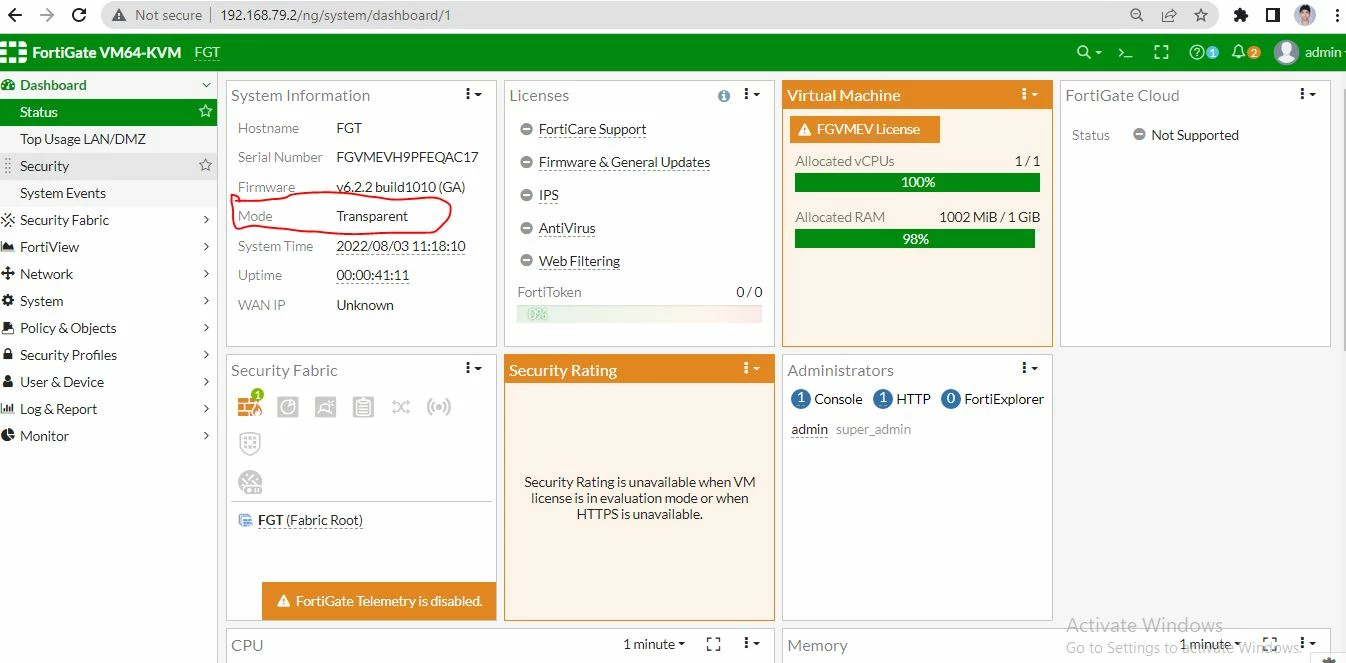Expand Monitor menu
Viewport: 1346px width, 663px height.
(x=108, y=436)
